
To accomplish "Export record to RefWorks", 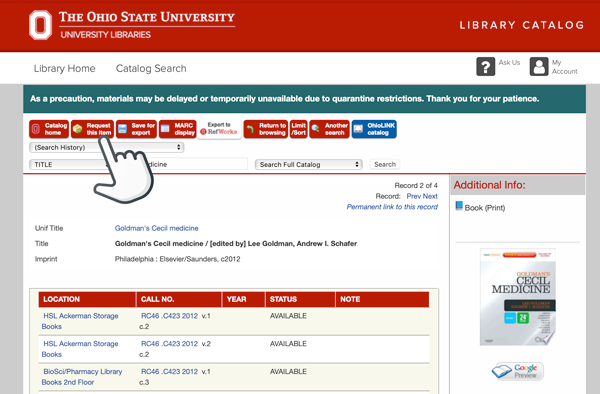I will coord(219,129).
